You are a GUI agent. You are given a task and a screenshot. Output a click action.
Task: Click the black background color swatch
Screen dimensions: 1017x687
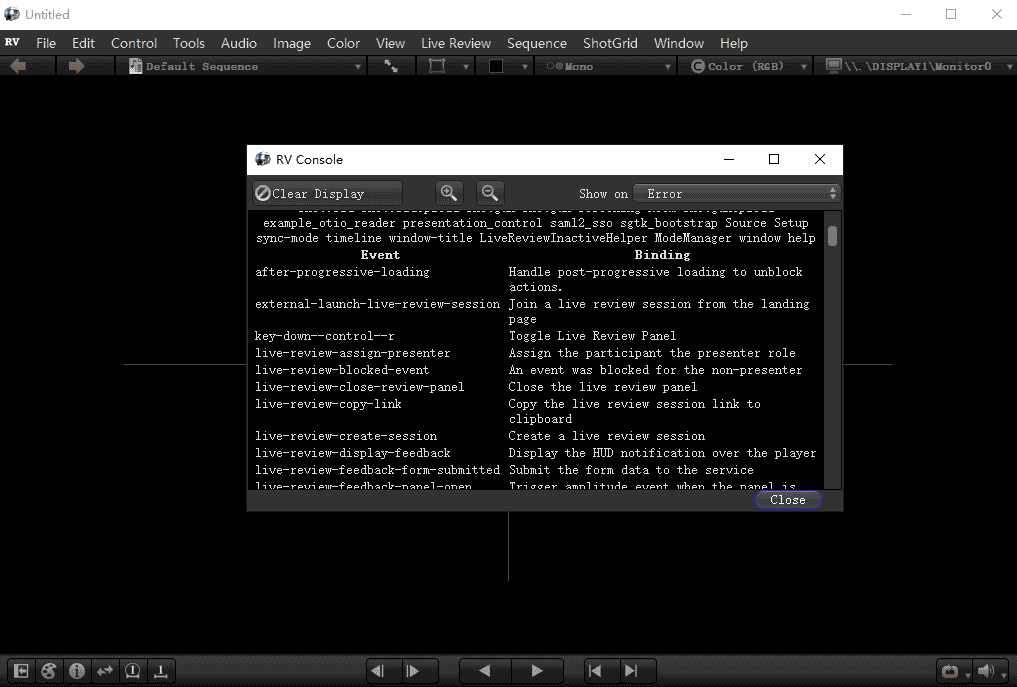point(496,66)
